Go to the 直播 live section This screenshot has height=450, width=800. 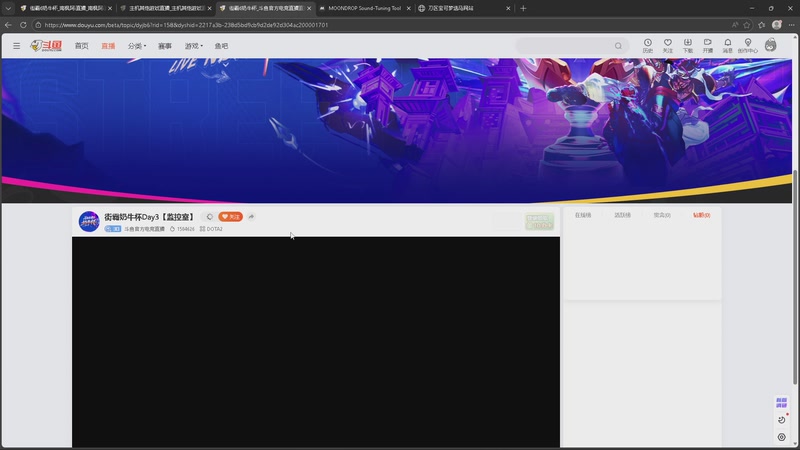108,46
